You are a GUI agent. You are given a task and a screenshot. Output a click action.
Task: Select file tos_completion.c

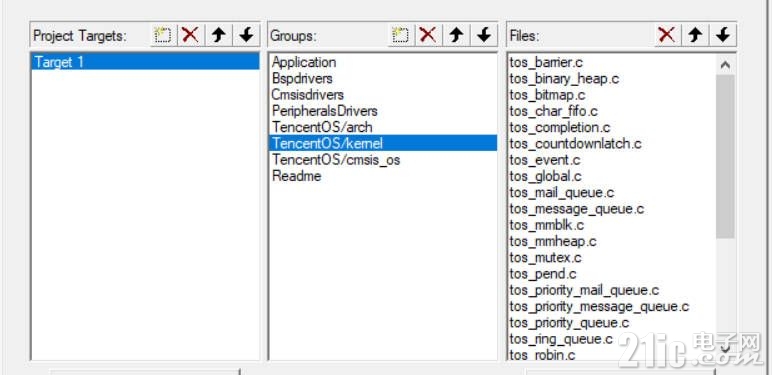pos(560,127)
